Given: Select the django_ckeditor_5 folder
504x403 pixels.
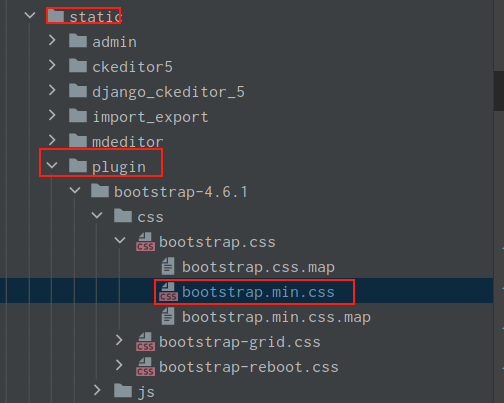Looking at the screenshot, I should point(157,92).
